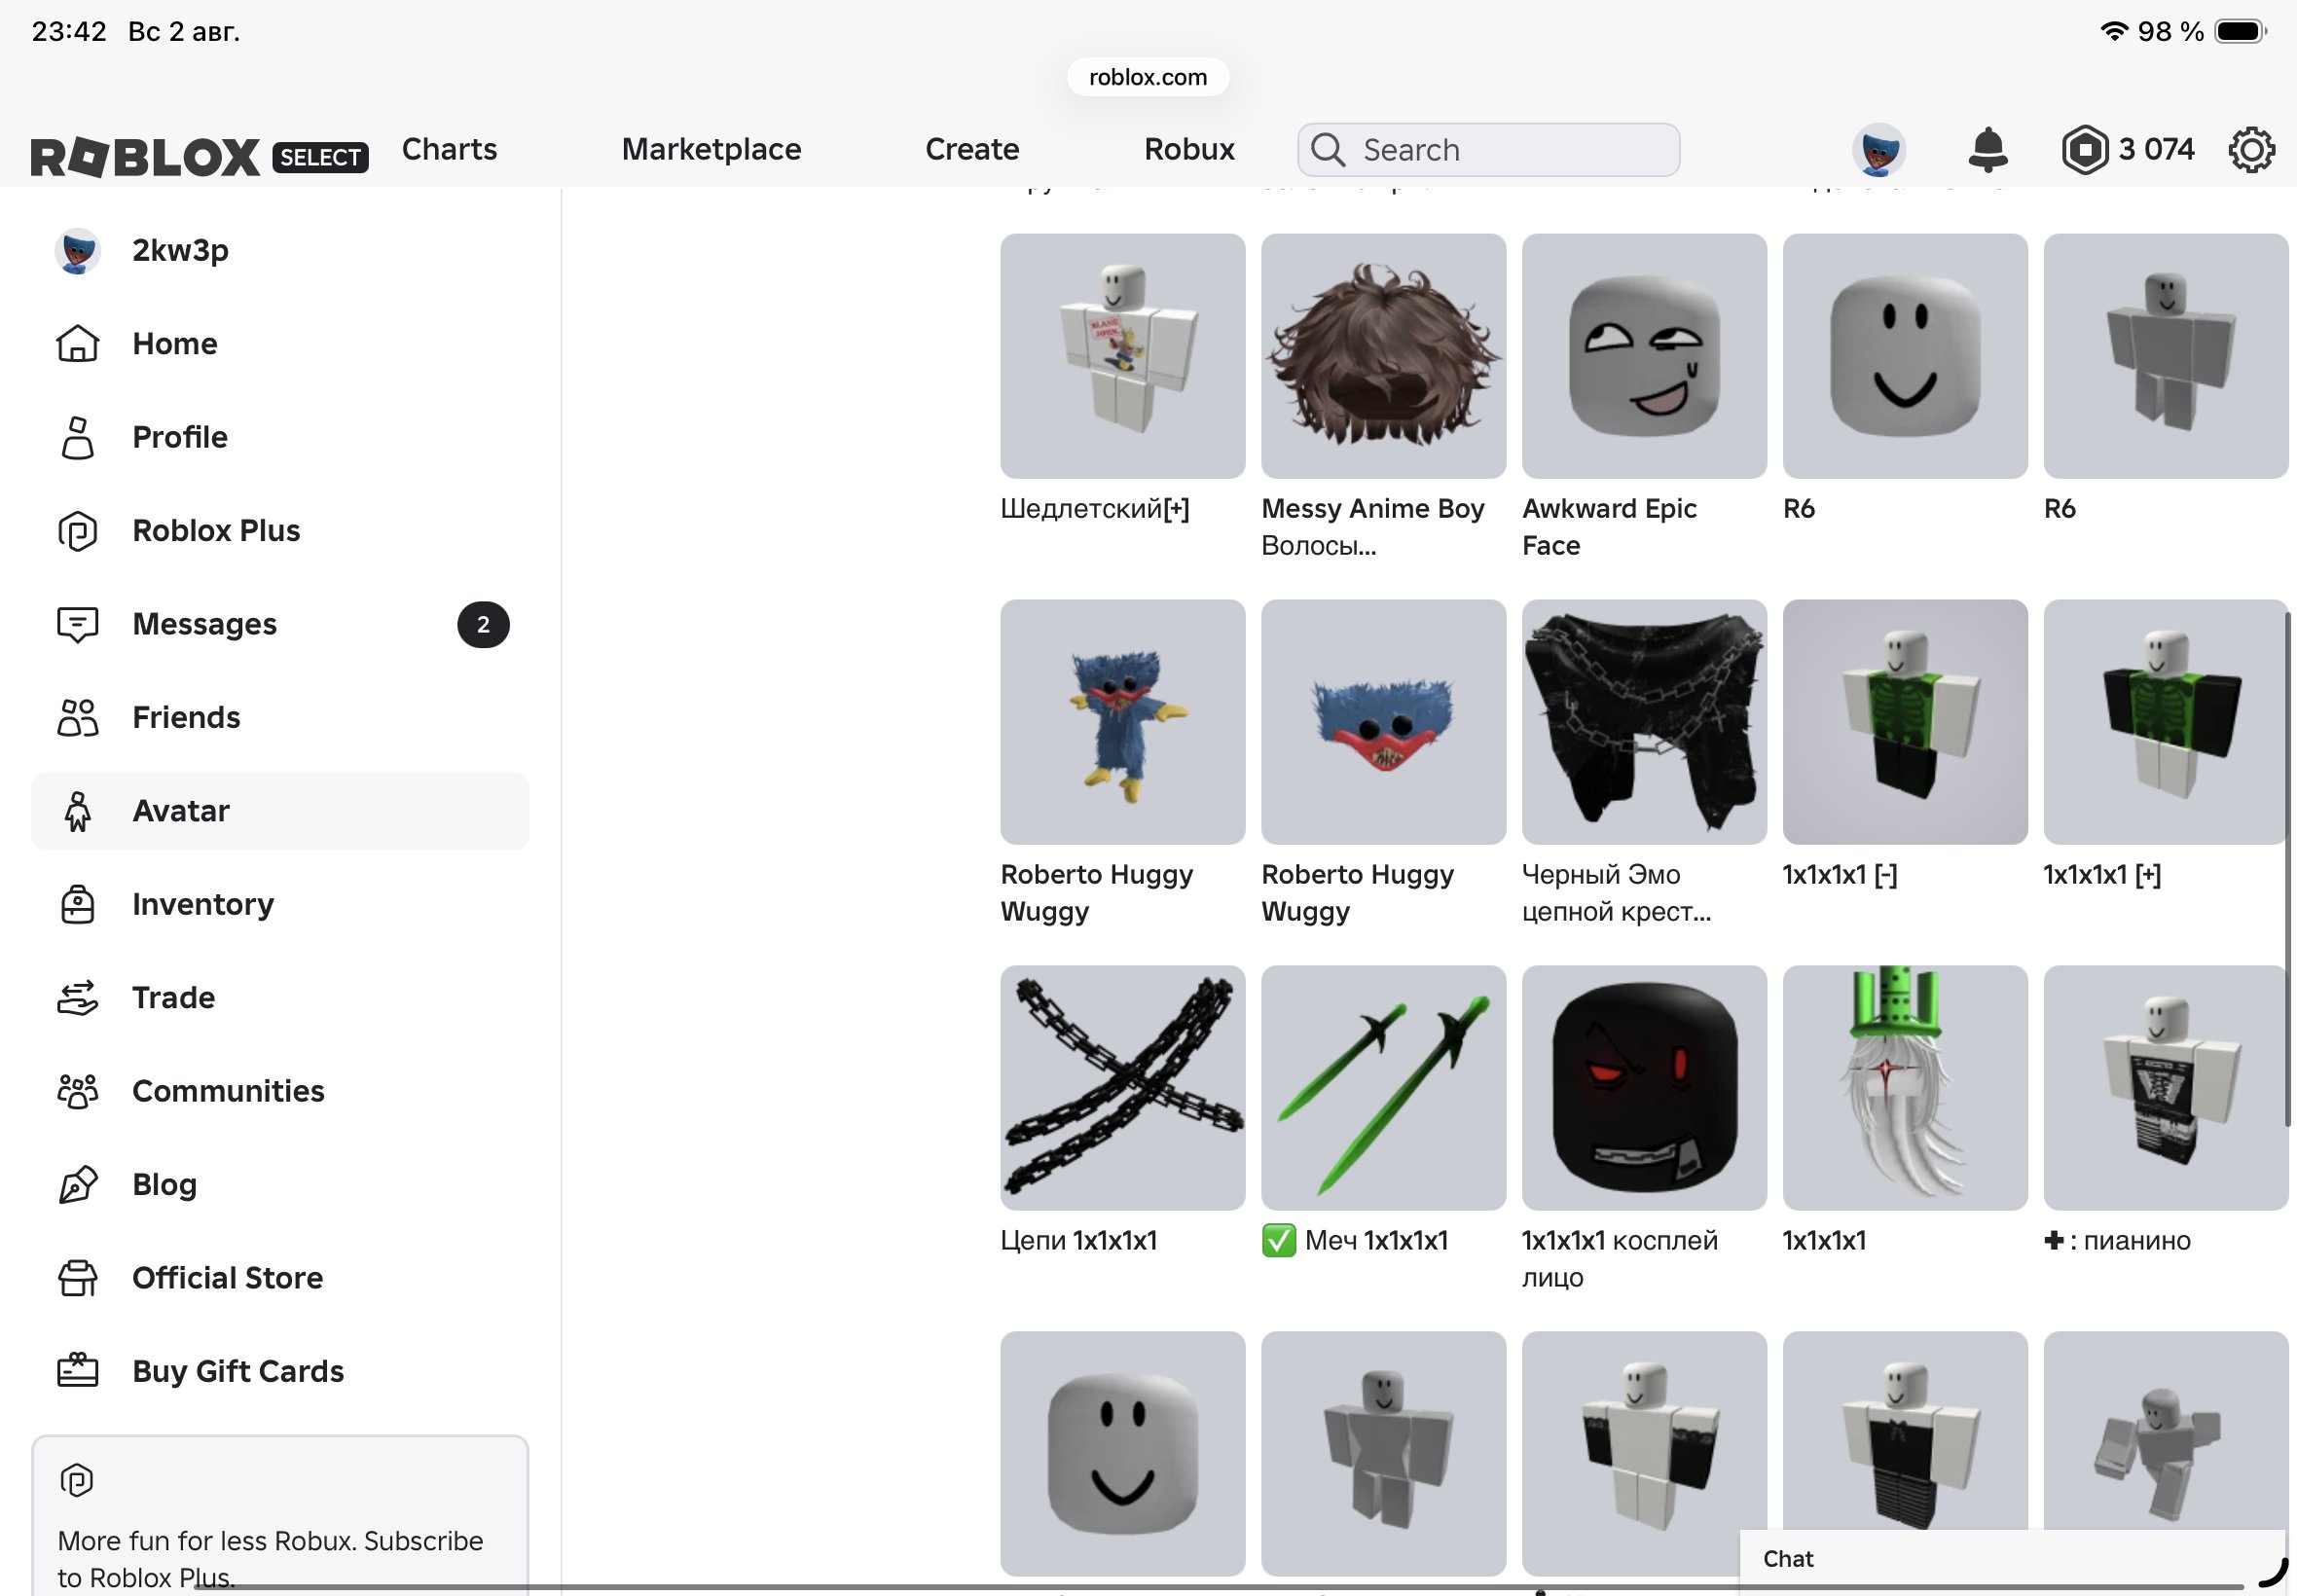Click the Friends people icon
2297x1596 pixels.
click(77, 717)
